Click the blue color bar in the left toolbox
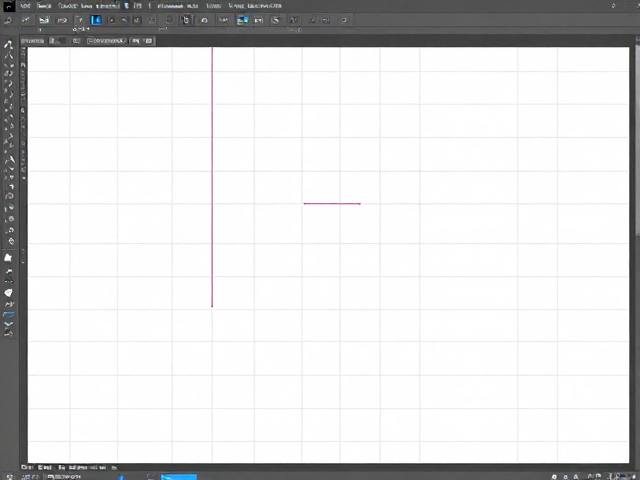This screenshot has width=640, height=480. click(x=9, y=314)
